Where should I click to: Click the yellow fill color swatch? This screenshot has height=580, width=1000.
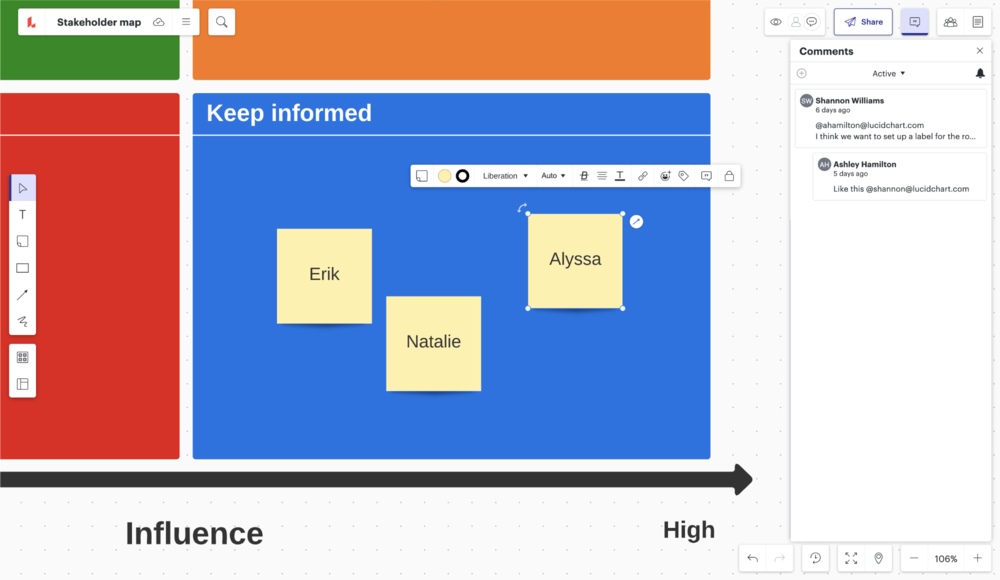click(445, 176)
